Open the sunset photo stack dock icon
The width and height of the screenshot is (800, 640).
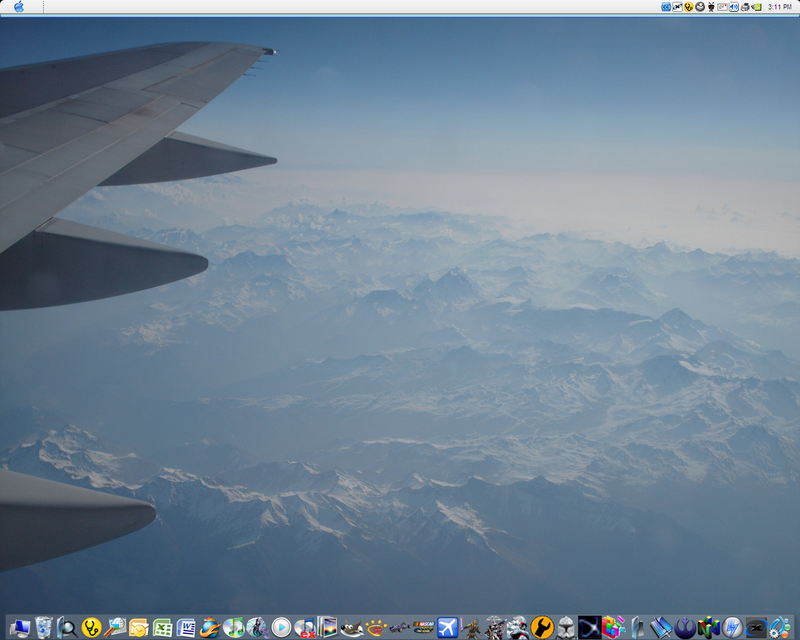coord(328,627)
